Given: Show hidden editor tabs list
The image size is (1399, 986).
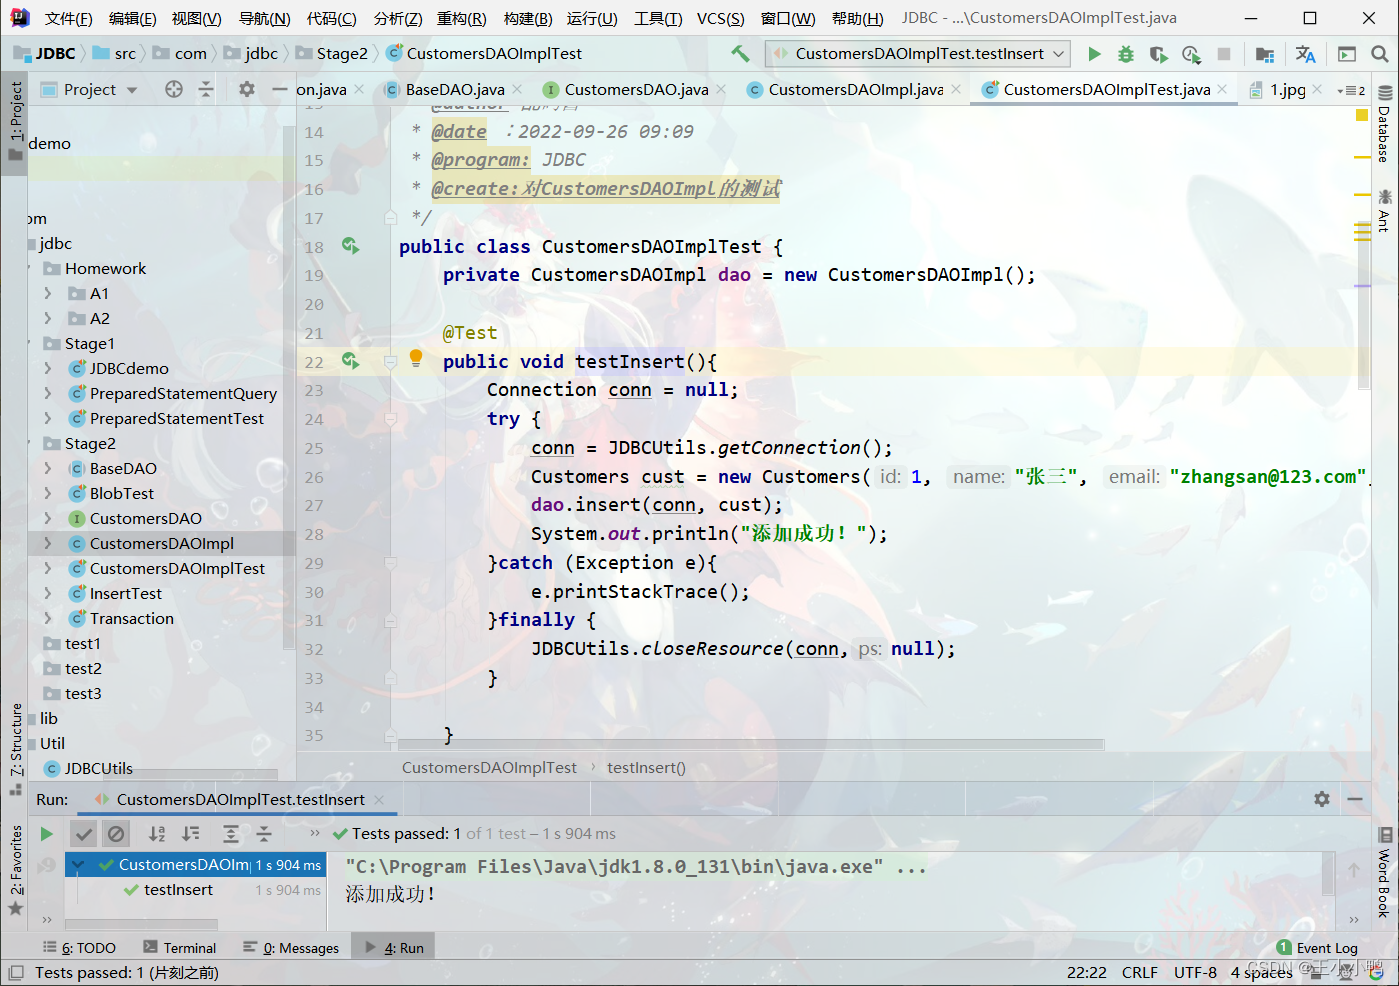Looking at the screenshot, I should 1351,90.
